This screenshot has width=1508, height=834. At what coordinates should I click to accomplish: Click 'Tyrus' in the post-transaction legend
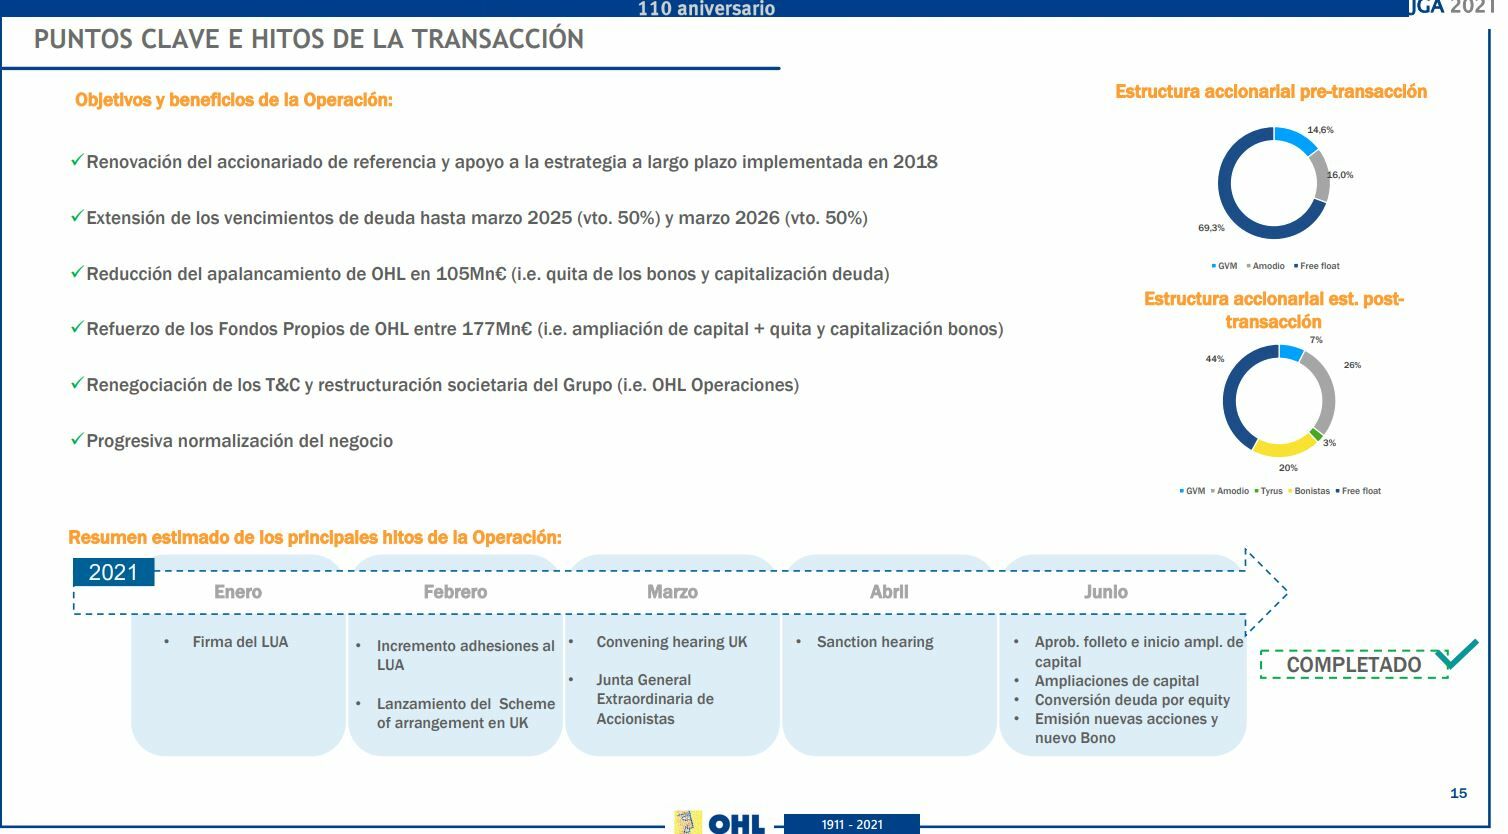point(1271,491)
